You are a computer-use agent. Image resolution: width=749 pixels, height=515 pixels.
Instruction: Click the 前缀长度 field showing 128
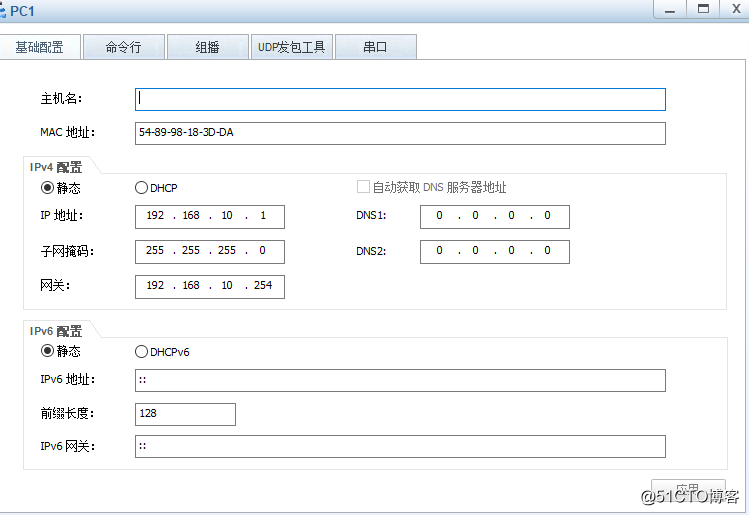coord(185,414)
